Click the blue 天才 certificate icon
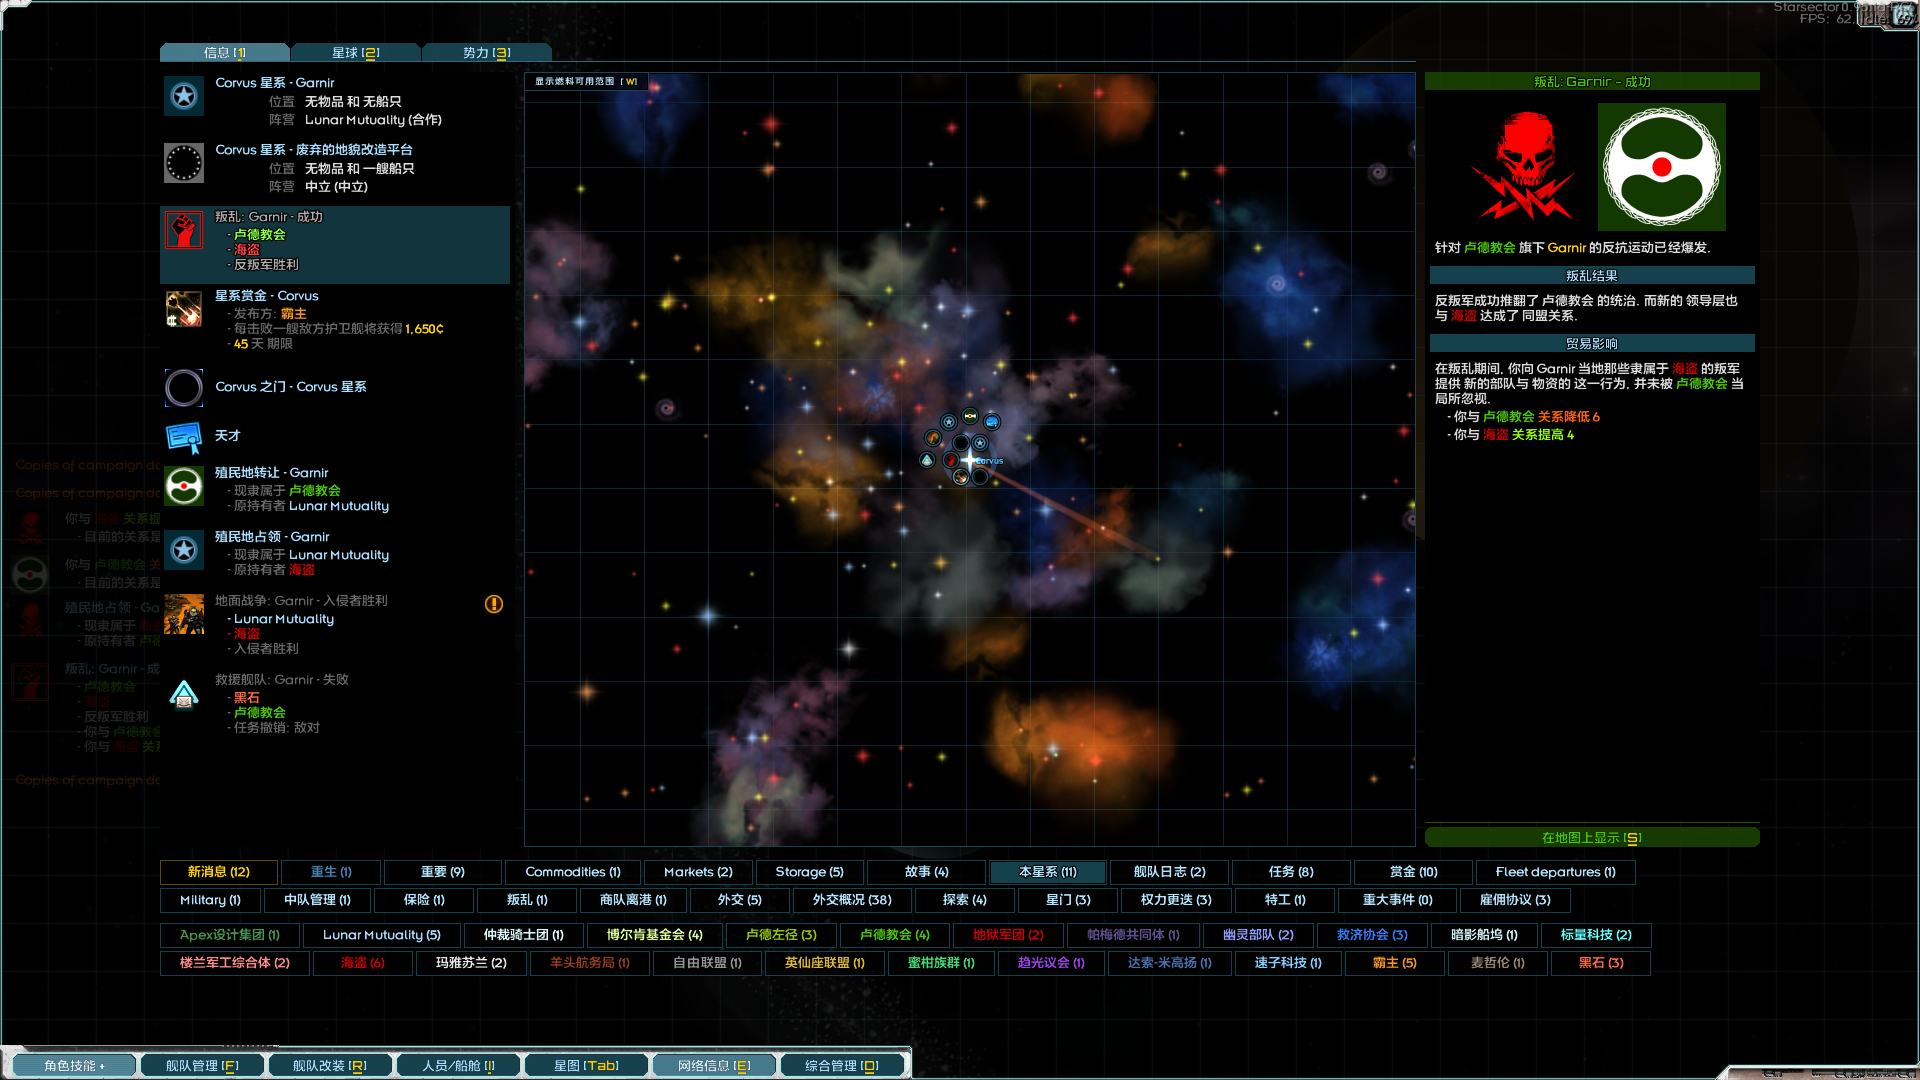 tap(184, 437)
